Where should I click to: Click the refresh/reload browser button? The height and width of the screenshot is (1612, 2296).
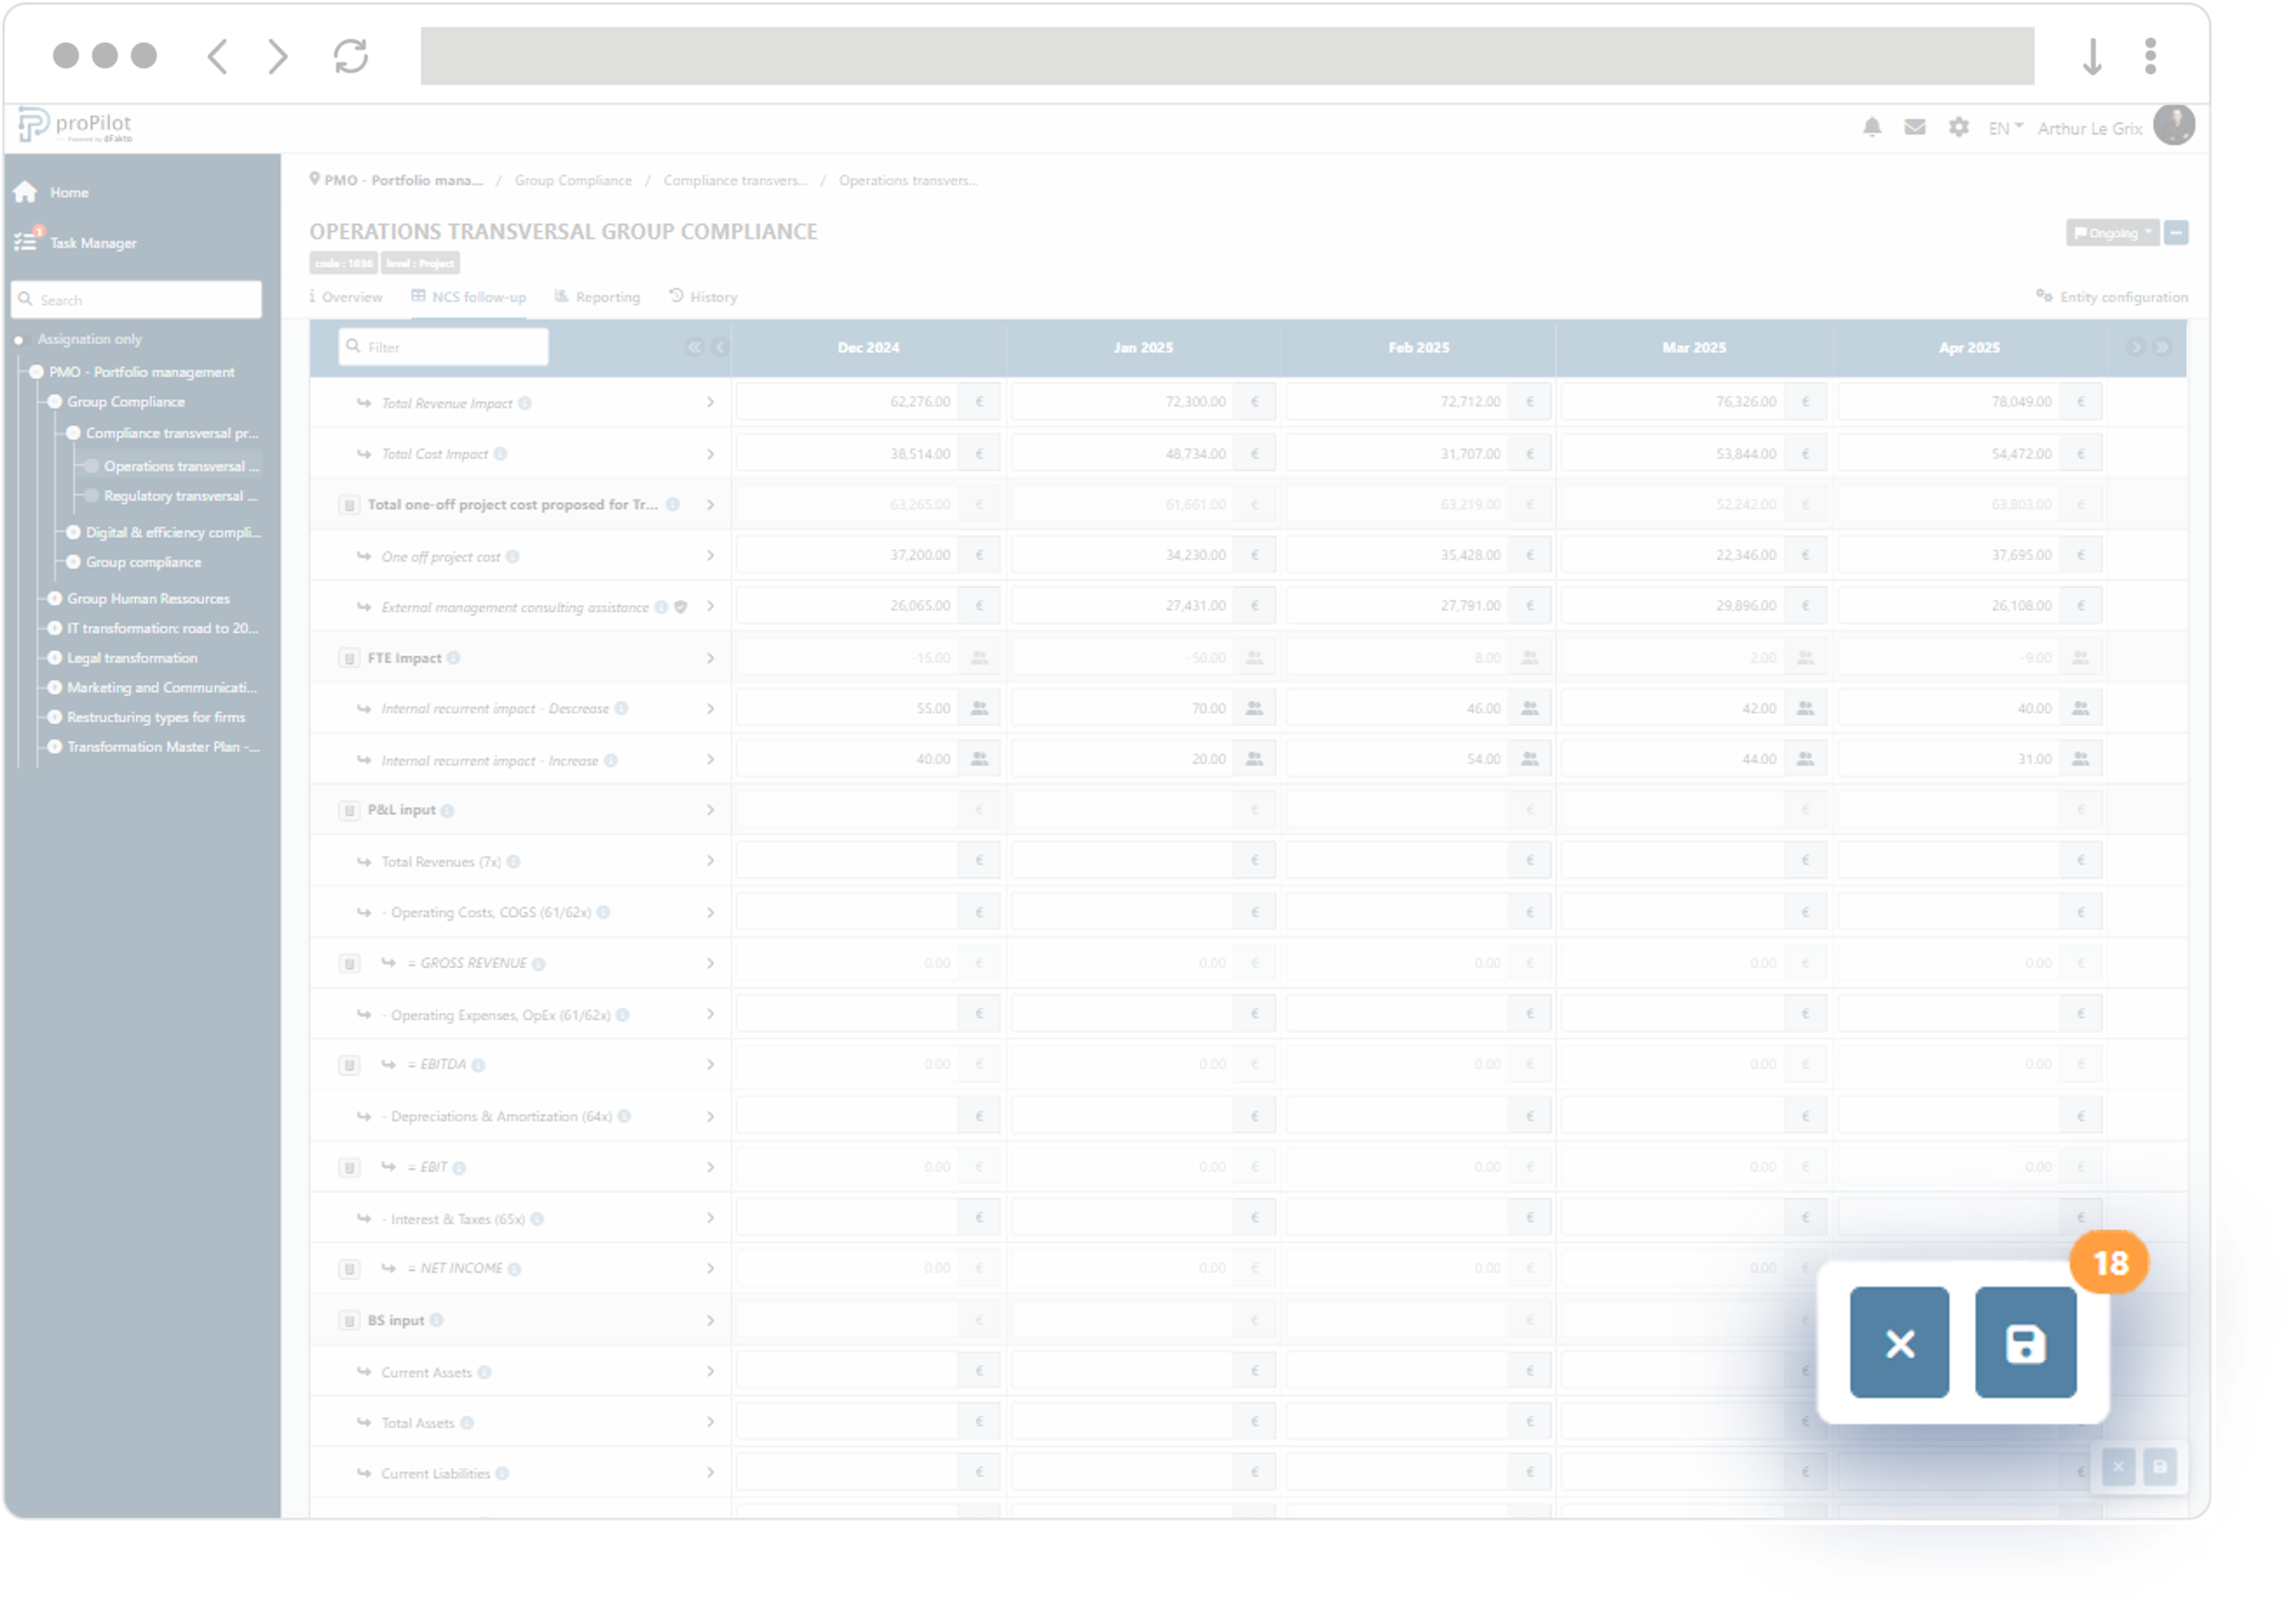click(351, 53)
